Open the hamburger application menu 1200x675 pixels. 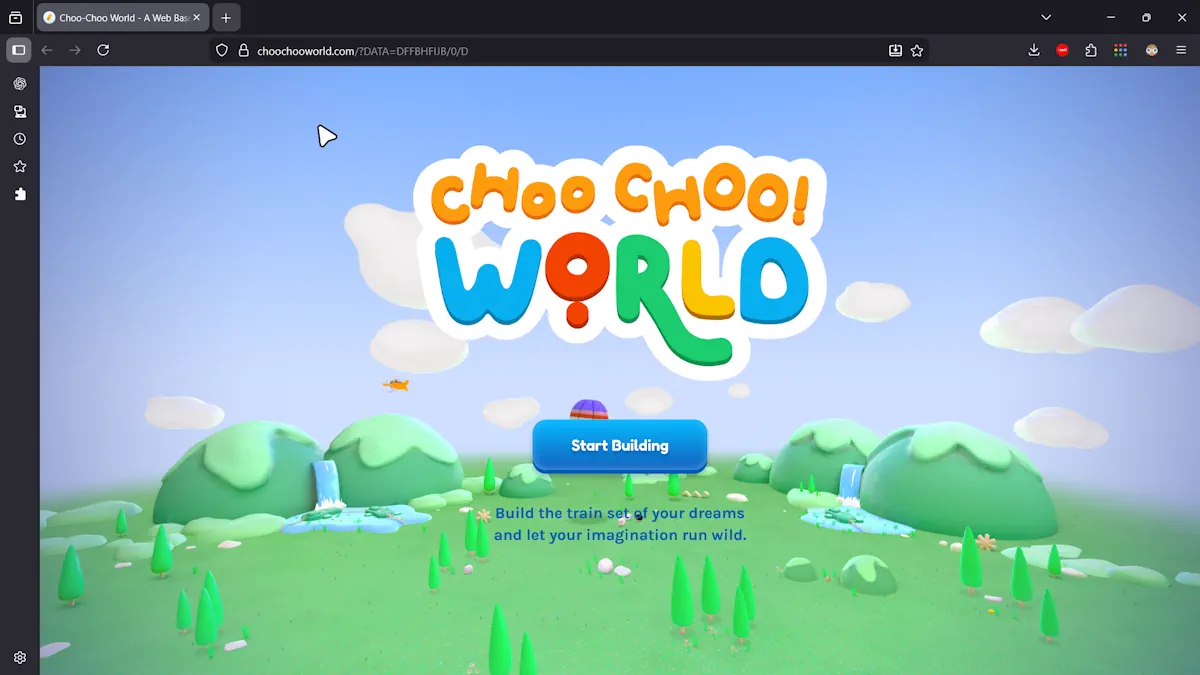pyautogui.click(x=1180, y=50)
